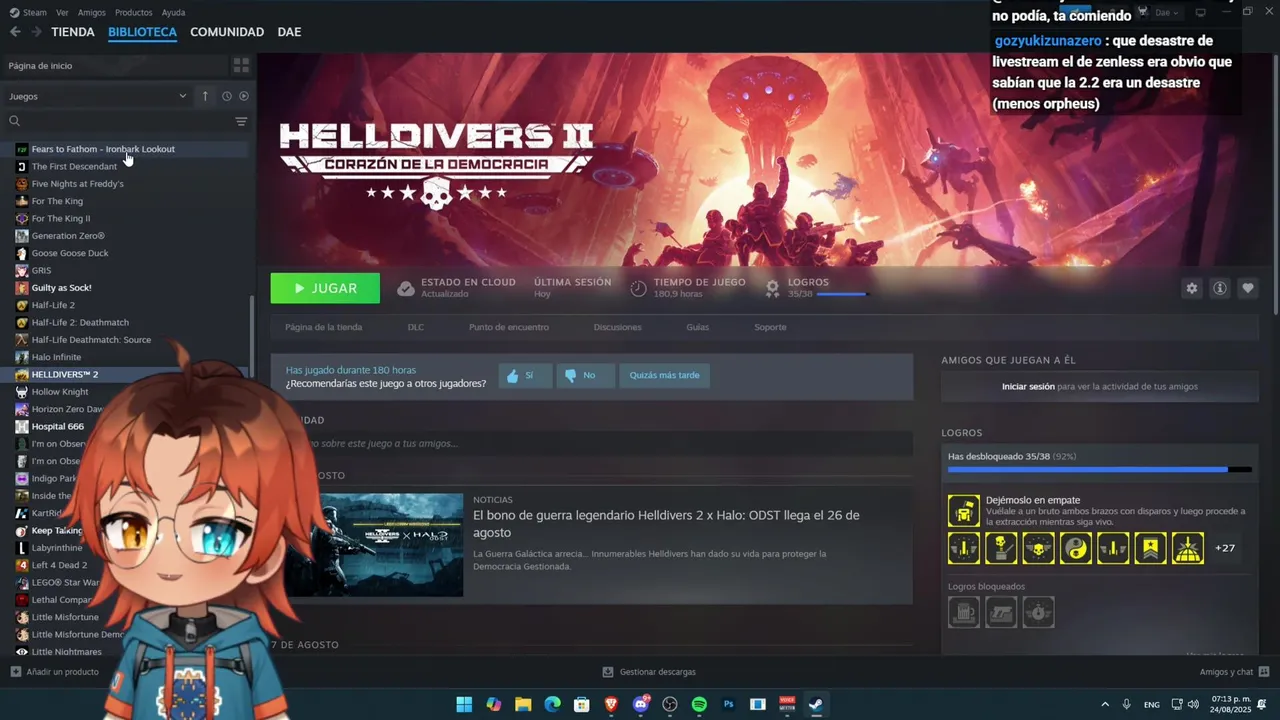The height and width of the screenshot is (720, 1280).
Task: Go to TIENDA section
Action: pyautogui.click(x=73, y=32)
